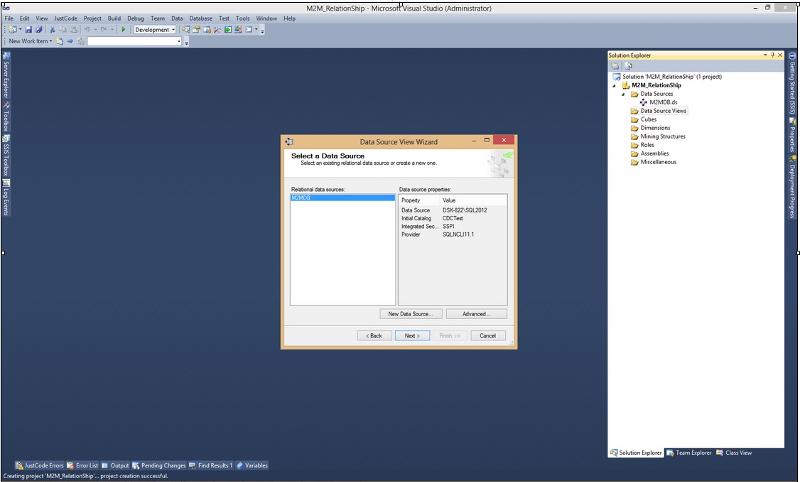Click the Save icon in toolbar
Image resolution: width=800 pixels, height=482 pixels.
click(x=29, y=30)
